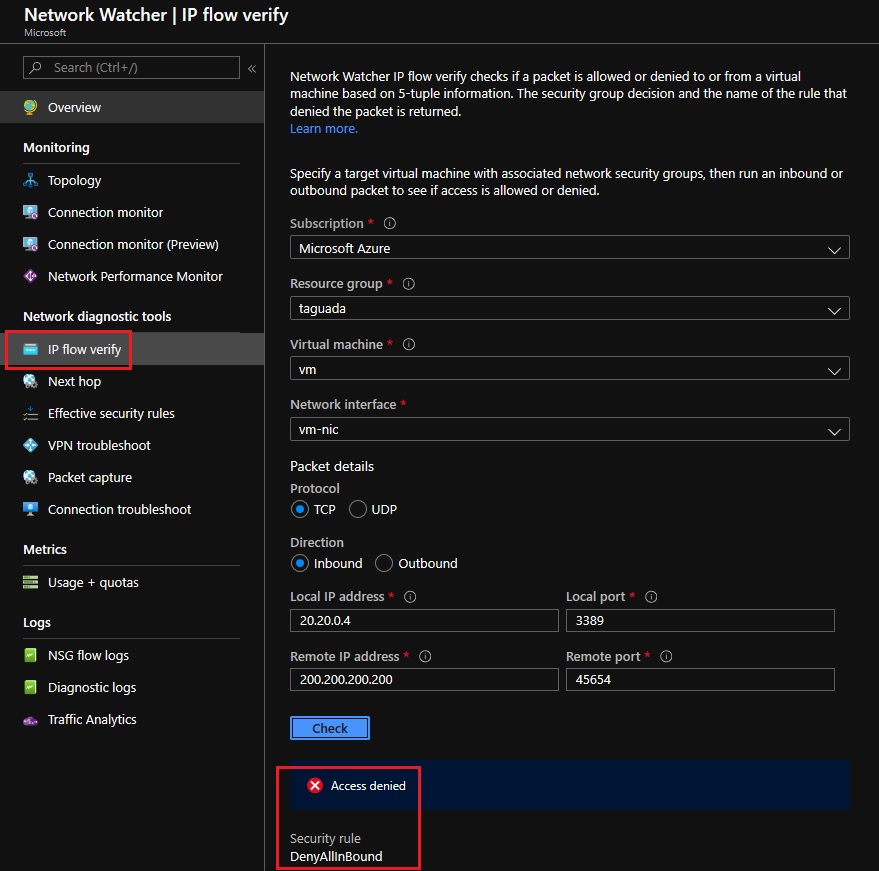The height and width of the screenshot is (871, 879).
Task: Select the Outbound direction radio button
Action: coord(383,563)
